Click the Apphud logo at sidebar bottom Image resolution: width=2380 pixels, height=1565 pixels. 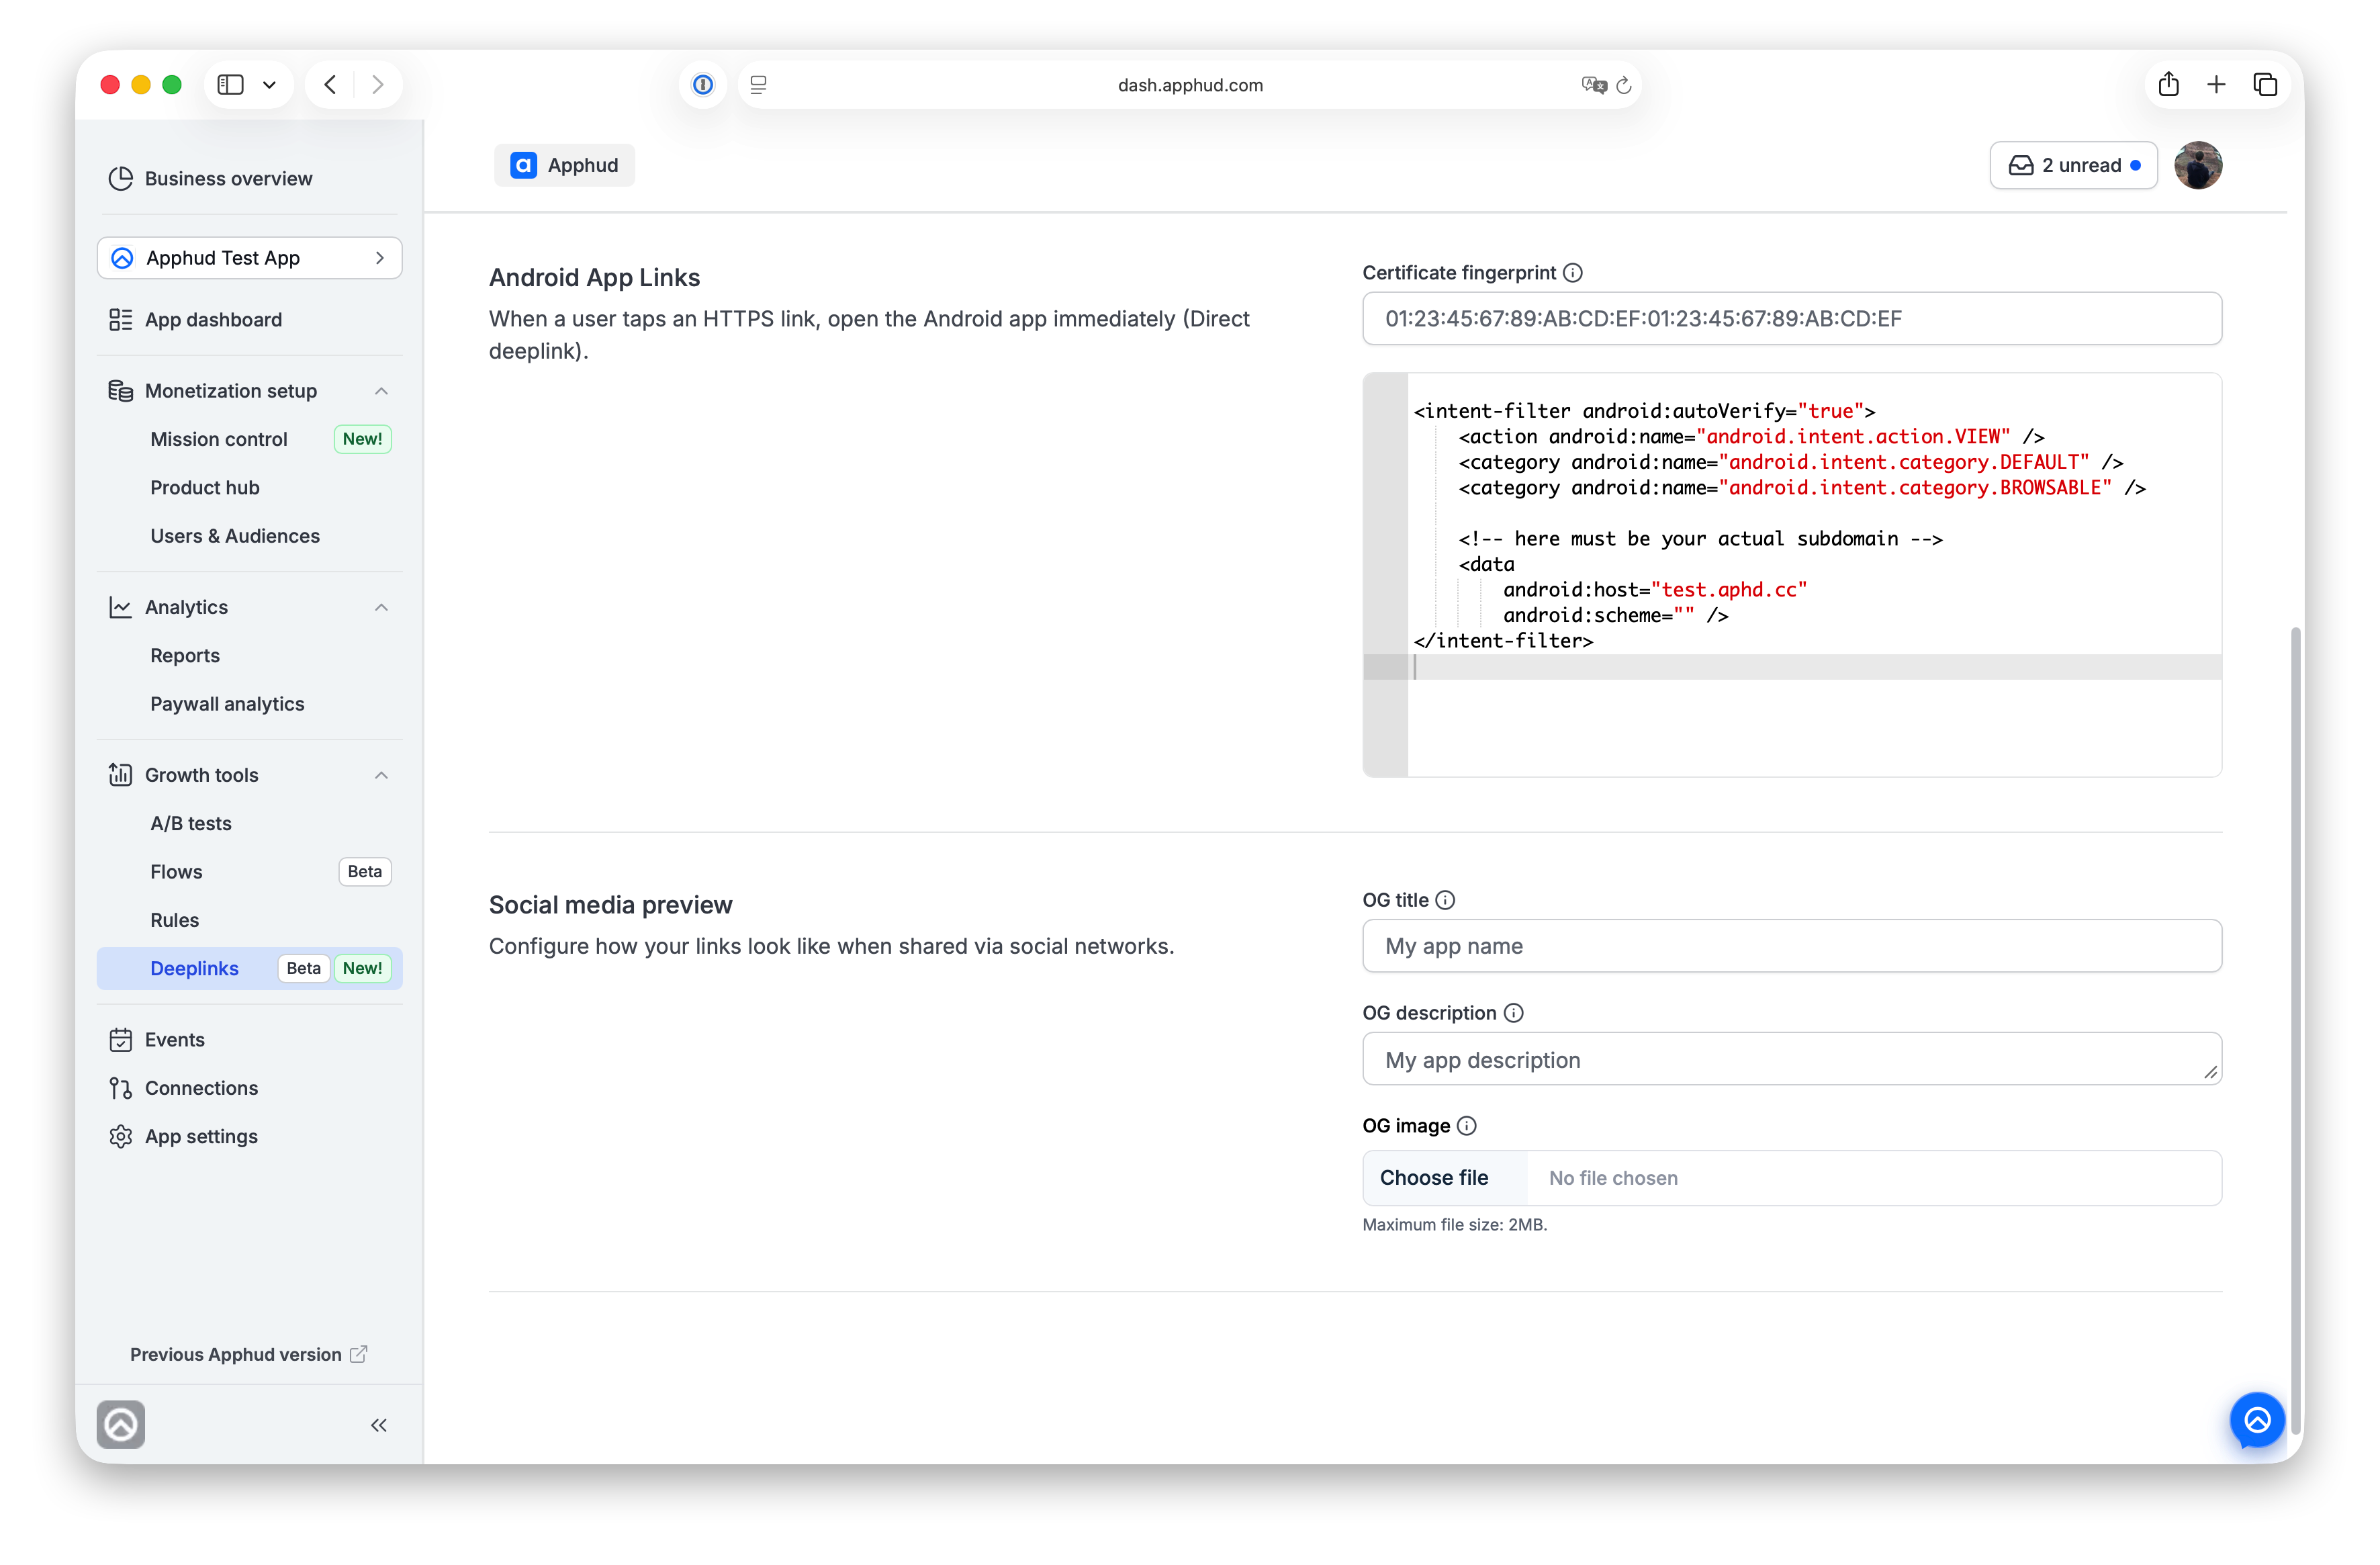click(121, 1424)
